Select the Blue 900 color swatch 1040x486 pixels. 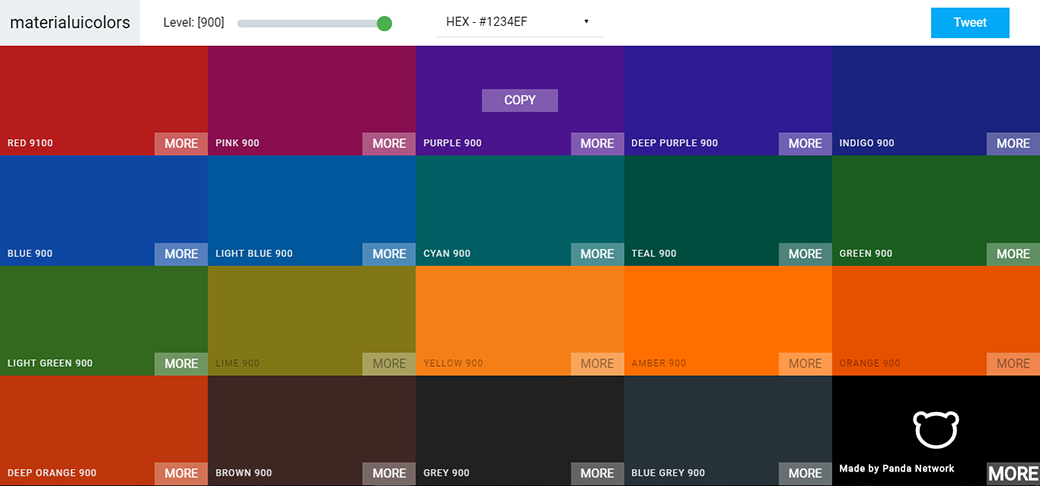(x=103, y=205)
